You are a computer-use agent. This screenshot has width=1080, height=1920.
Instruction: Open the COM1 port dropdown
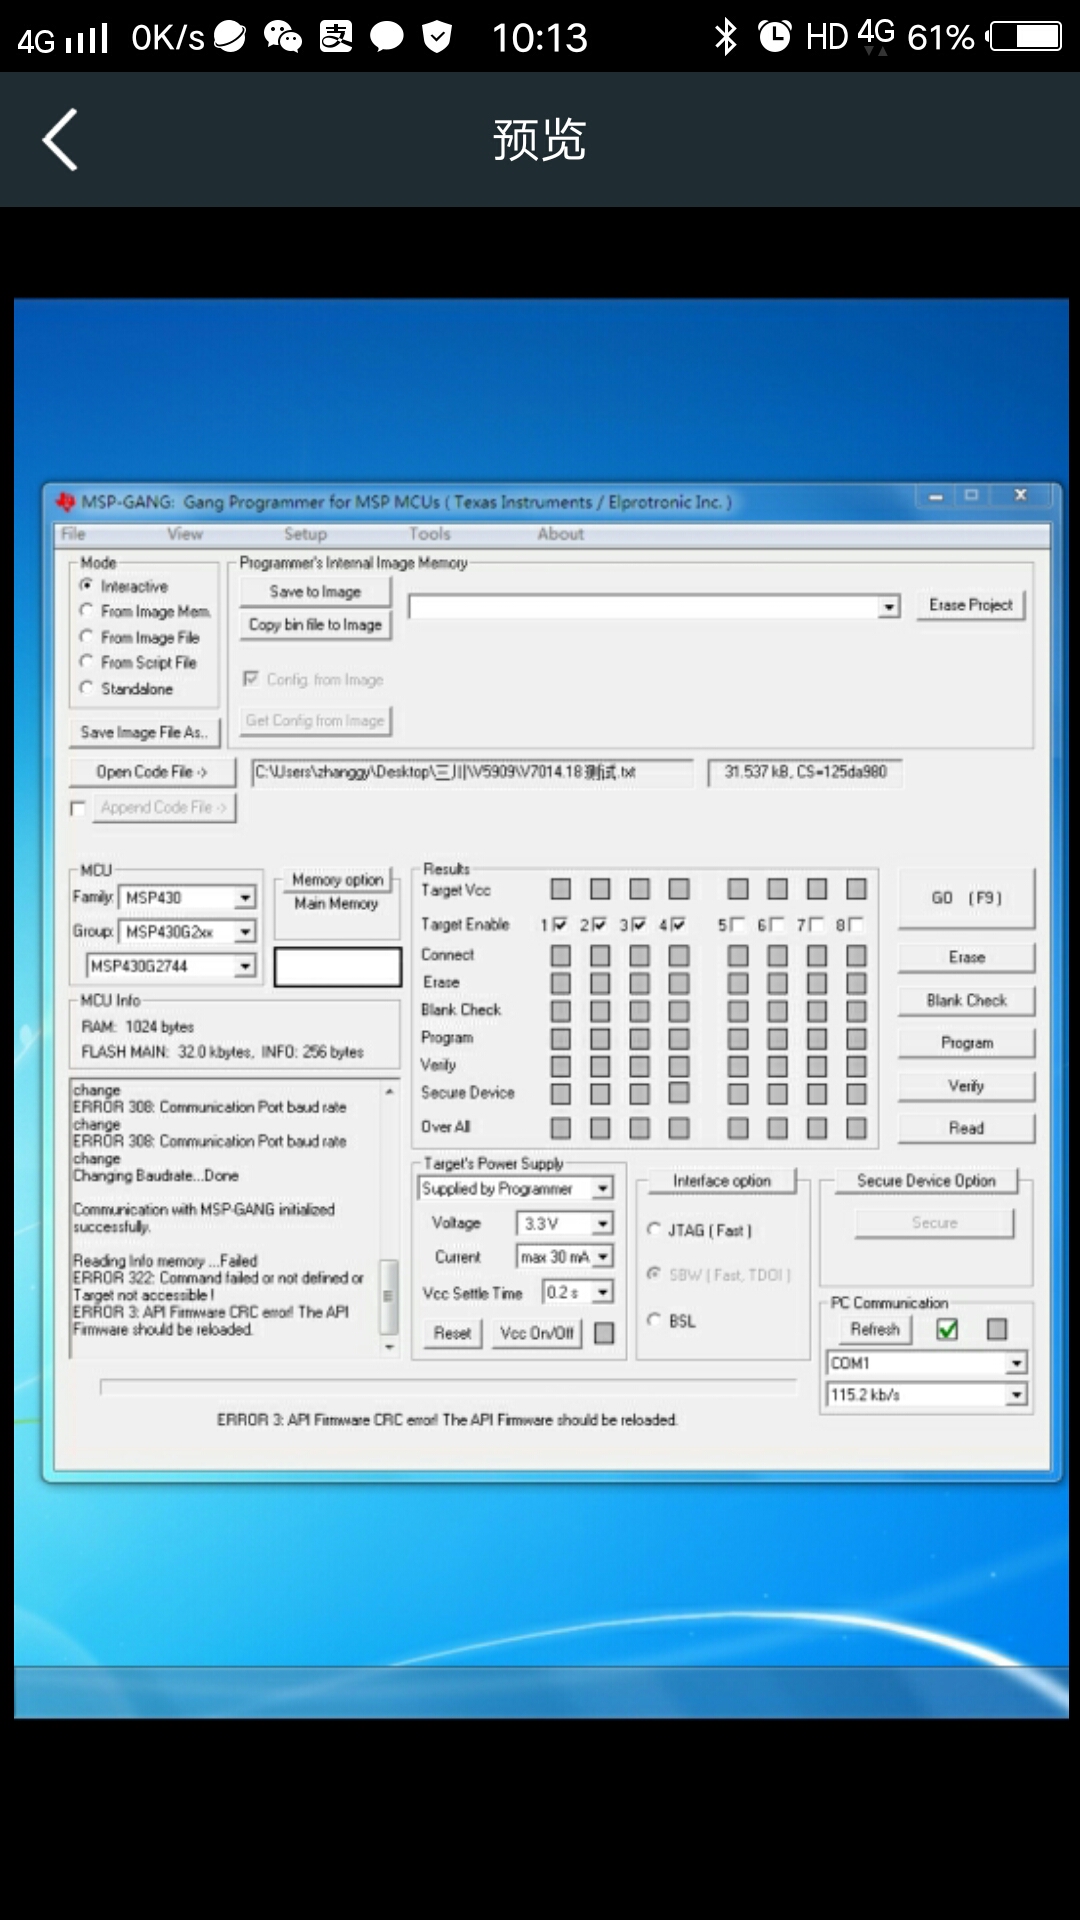tap(1016, 1363)
